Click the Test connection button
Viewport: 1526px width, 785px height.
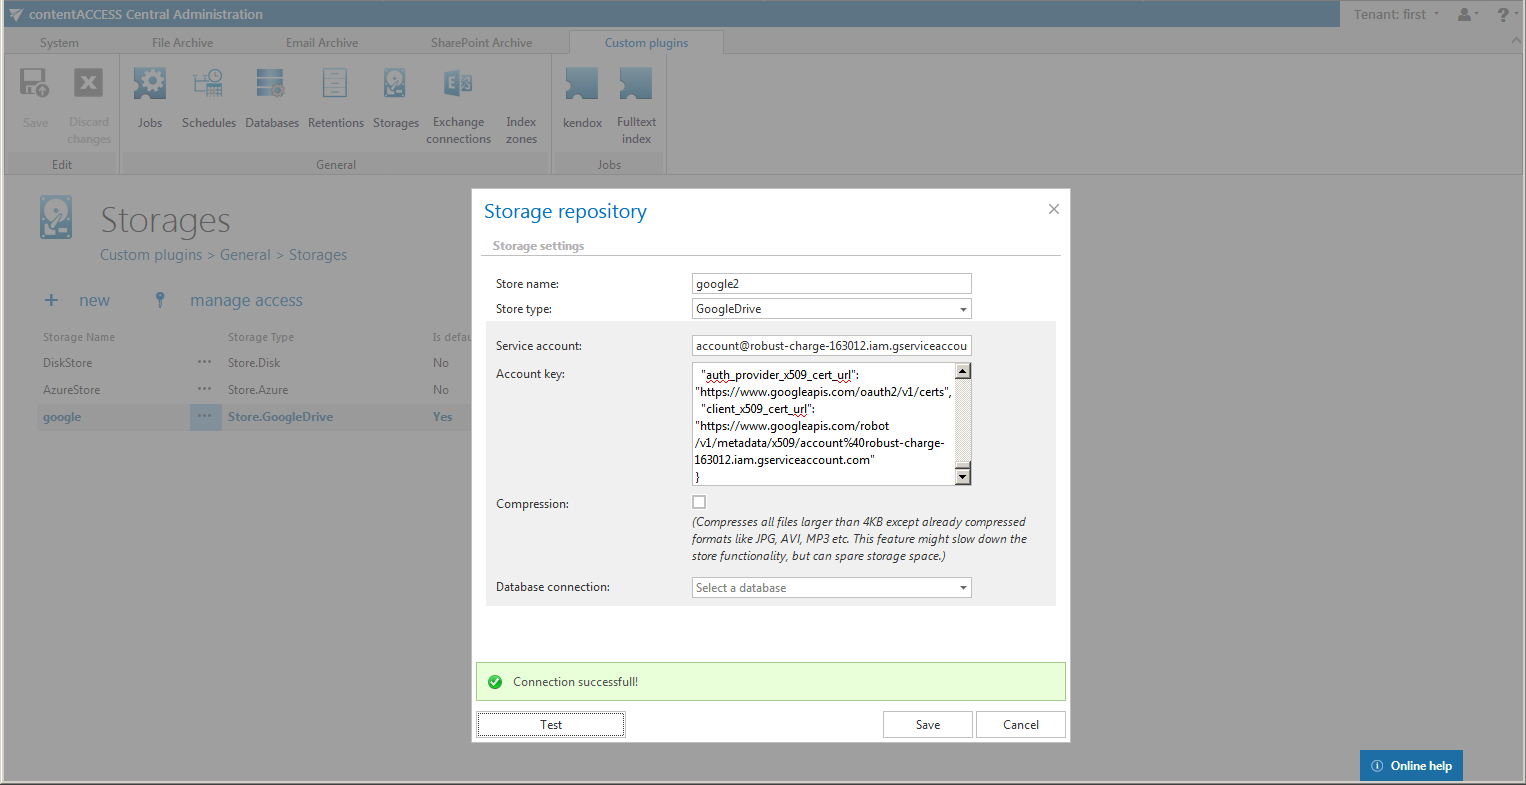point(551,725)
